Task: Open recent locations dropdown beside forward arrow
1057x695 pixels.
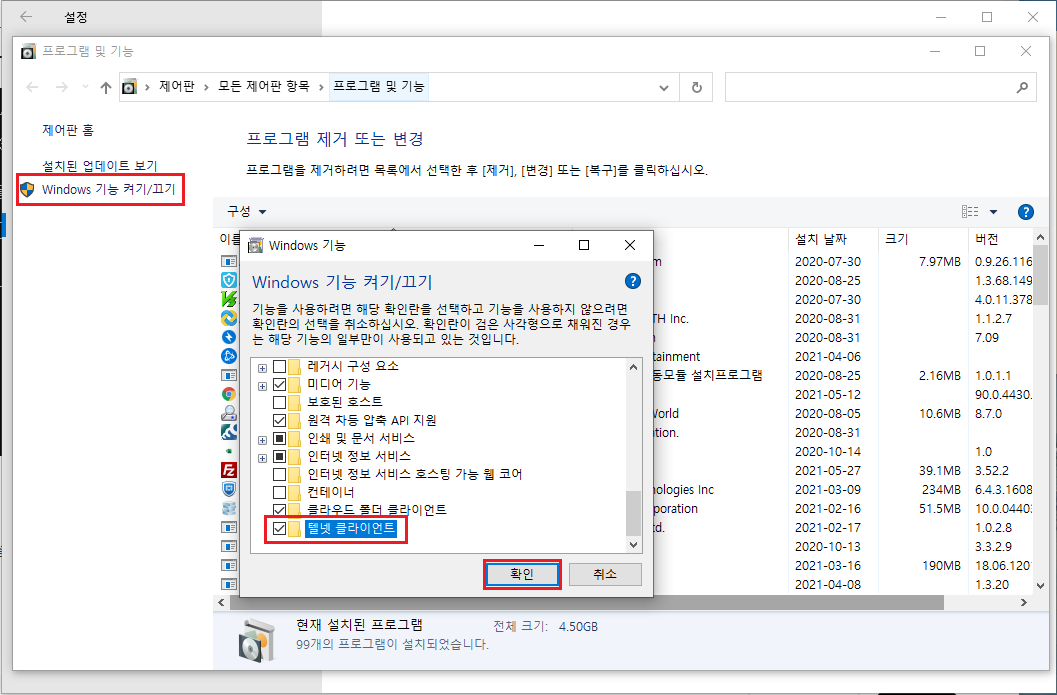Action: coord(85,87)
